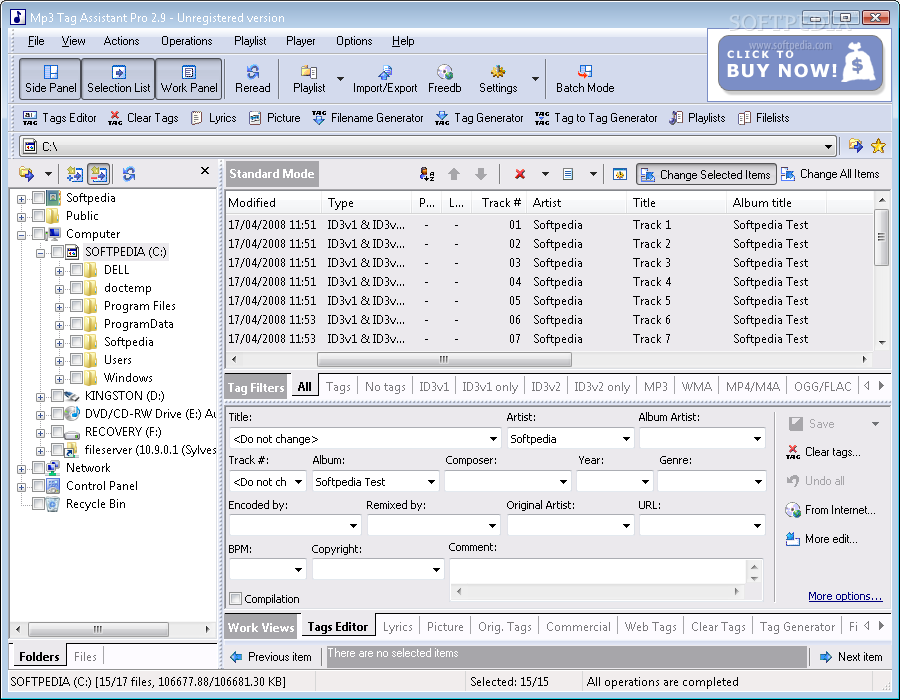Image resolution: width=900 pixels, height=700 pixels.
Task: Click the file list vertical scrollbar thumb
Action: 882,237
